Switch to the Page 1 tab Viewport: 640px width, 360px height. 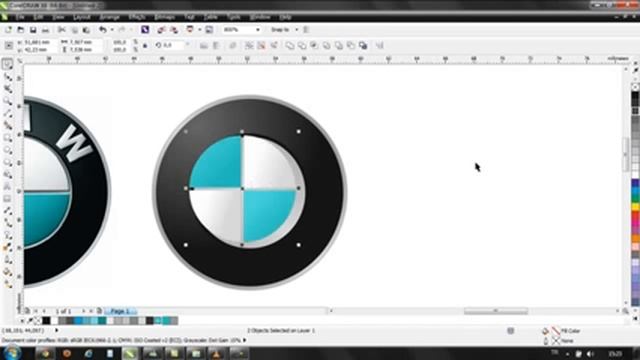(x=120, y=311)
